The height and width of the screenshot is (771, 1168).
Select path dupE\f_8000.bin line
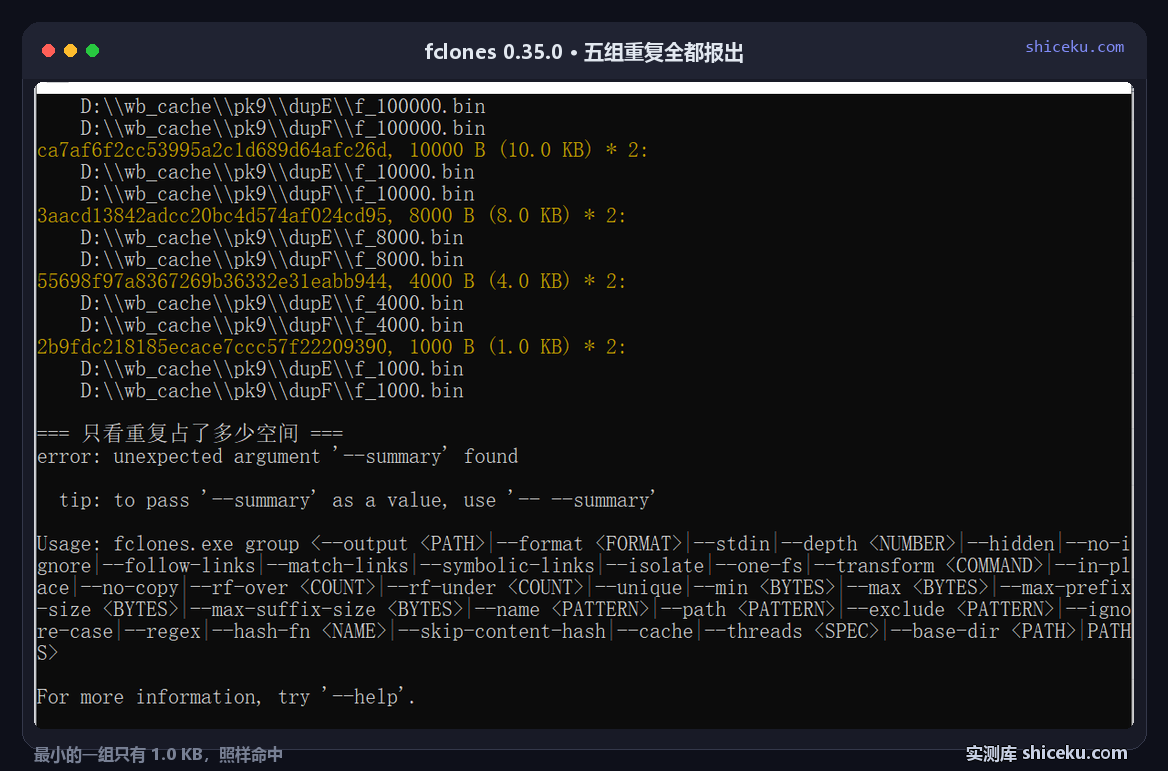272,238
